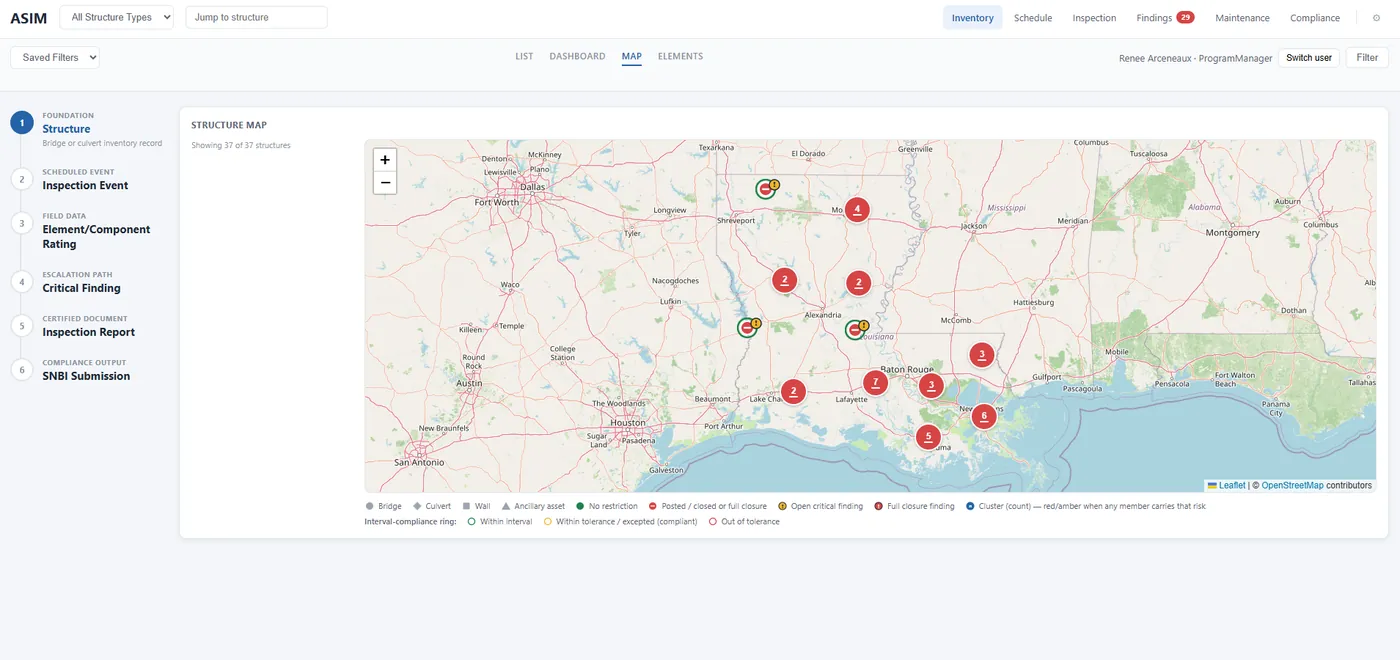
Task: Open cluster of 3 structures by Baton Rouge
Action: click(x=931, y=385)
